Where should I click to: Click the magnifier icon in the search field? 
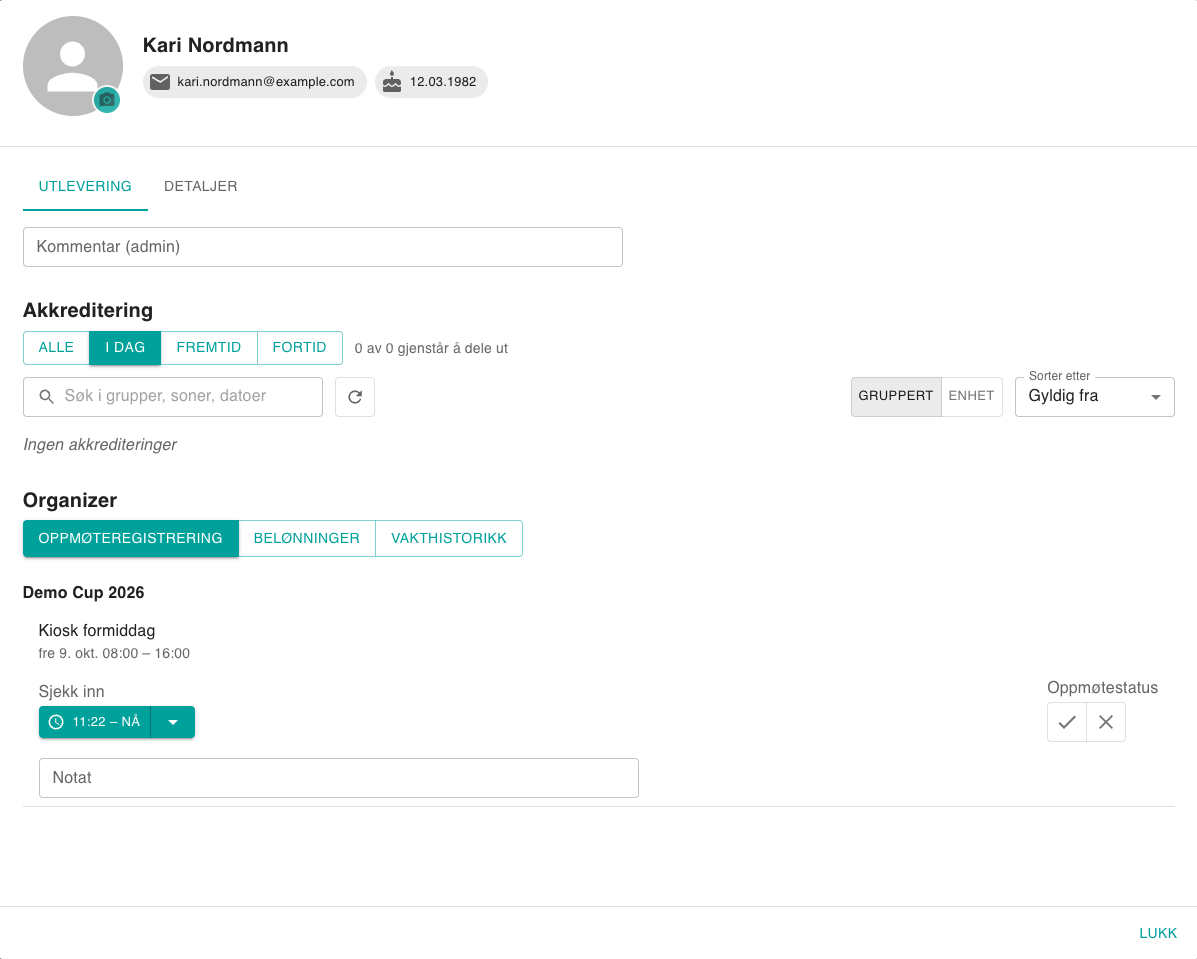(47, 397)
